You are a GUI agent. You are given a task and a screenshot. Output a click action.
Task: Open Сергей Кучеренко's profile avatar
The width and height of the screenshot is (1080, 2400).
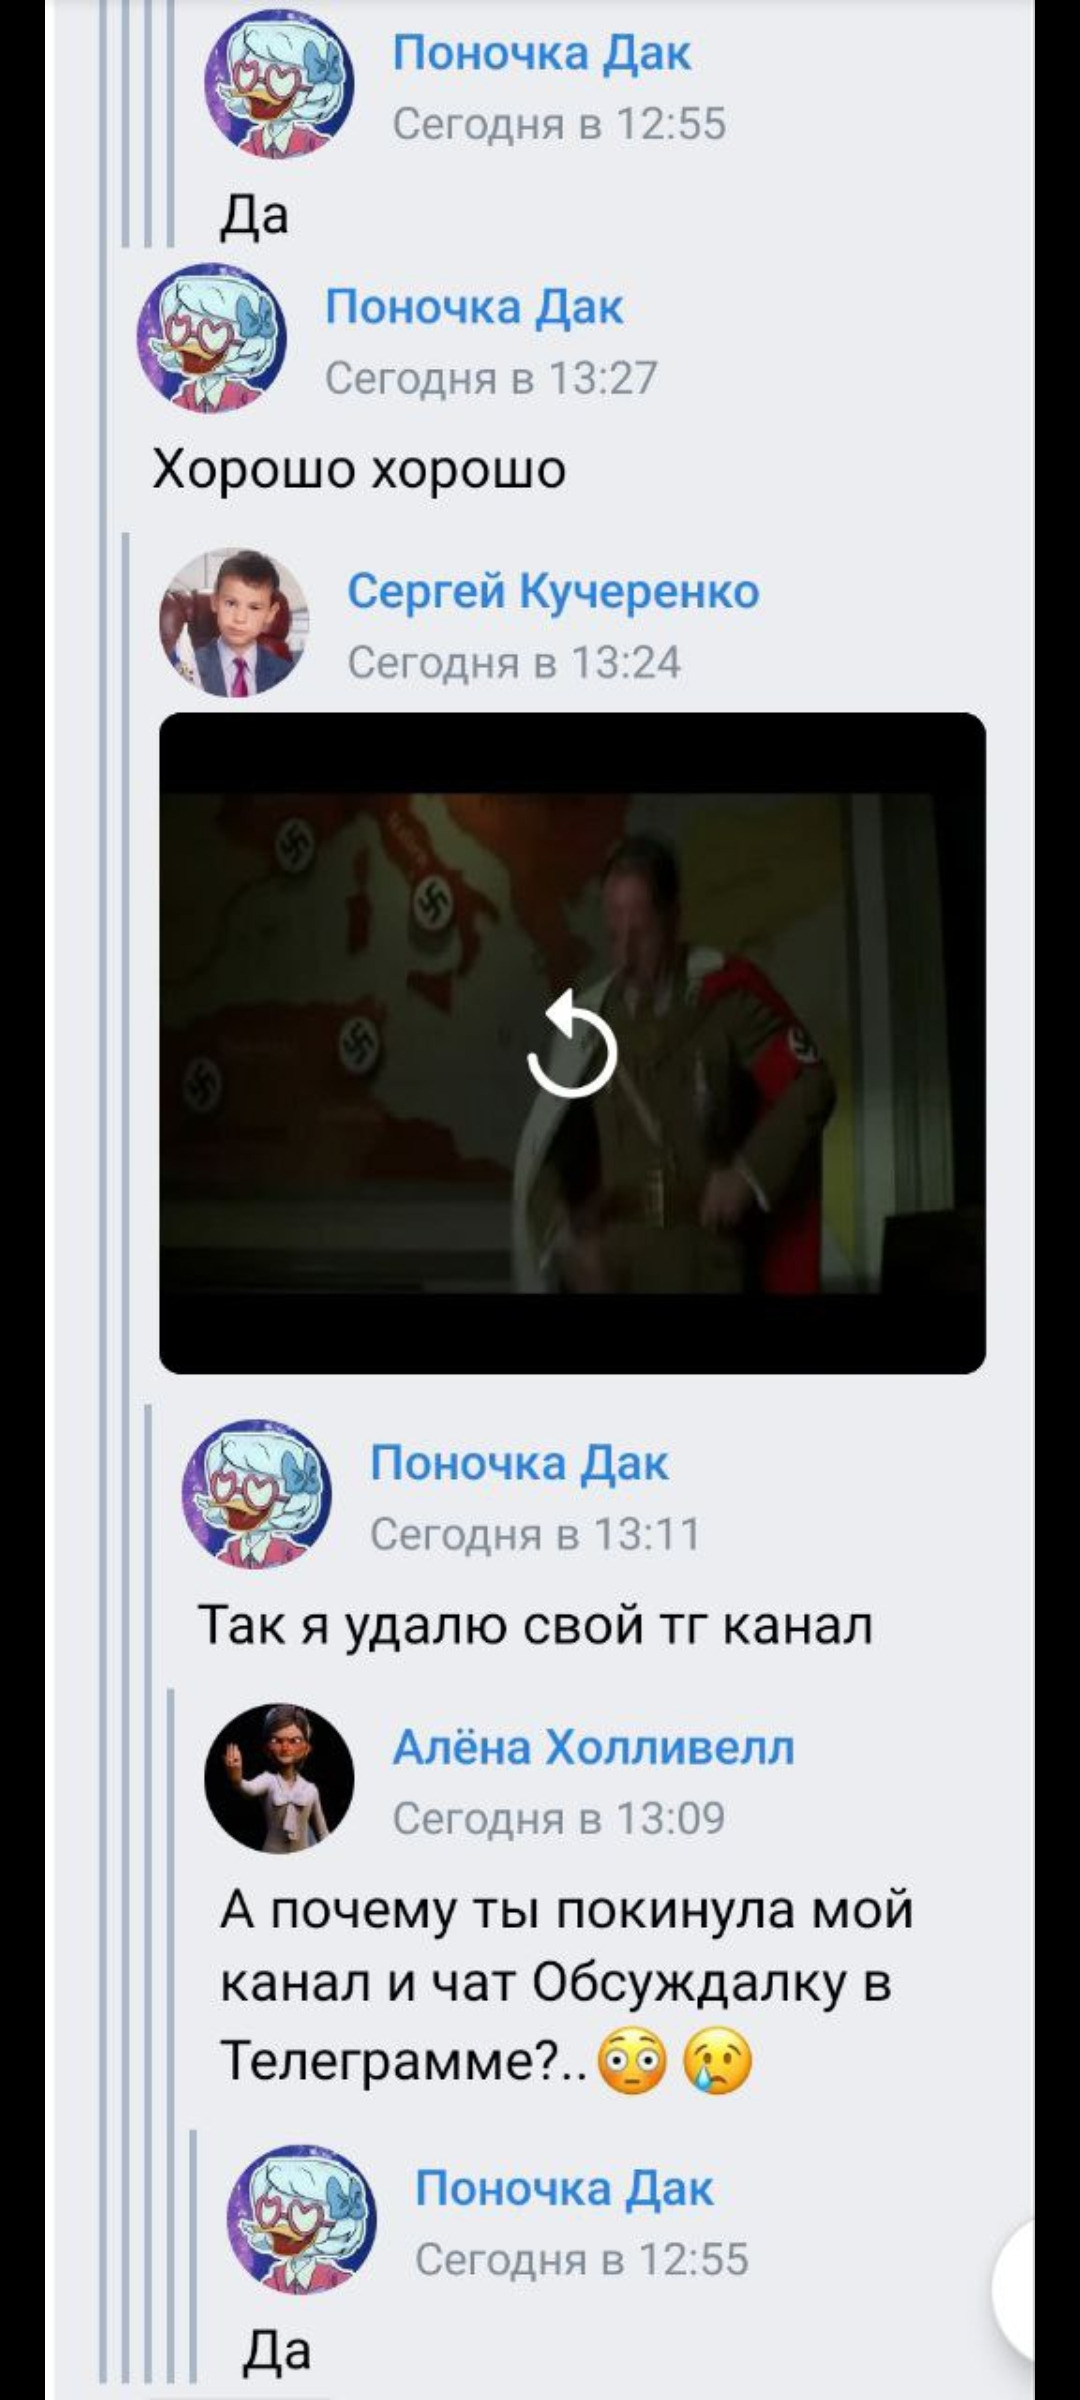tap(234, 622)
